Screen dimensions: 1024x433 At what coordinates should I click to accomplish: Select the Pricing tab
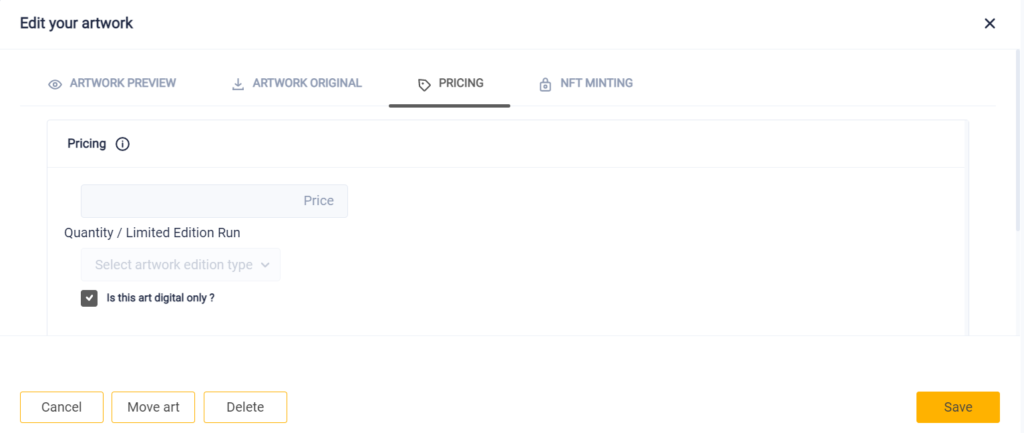coord(449,84)
